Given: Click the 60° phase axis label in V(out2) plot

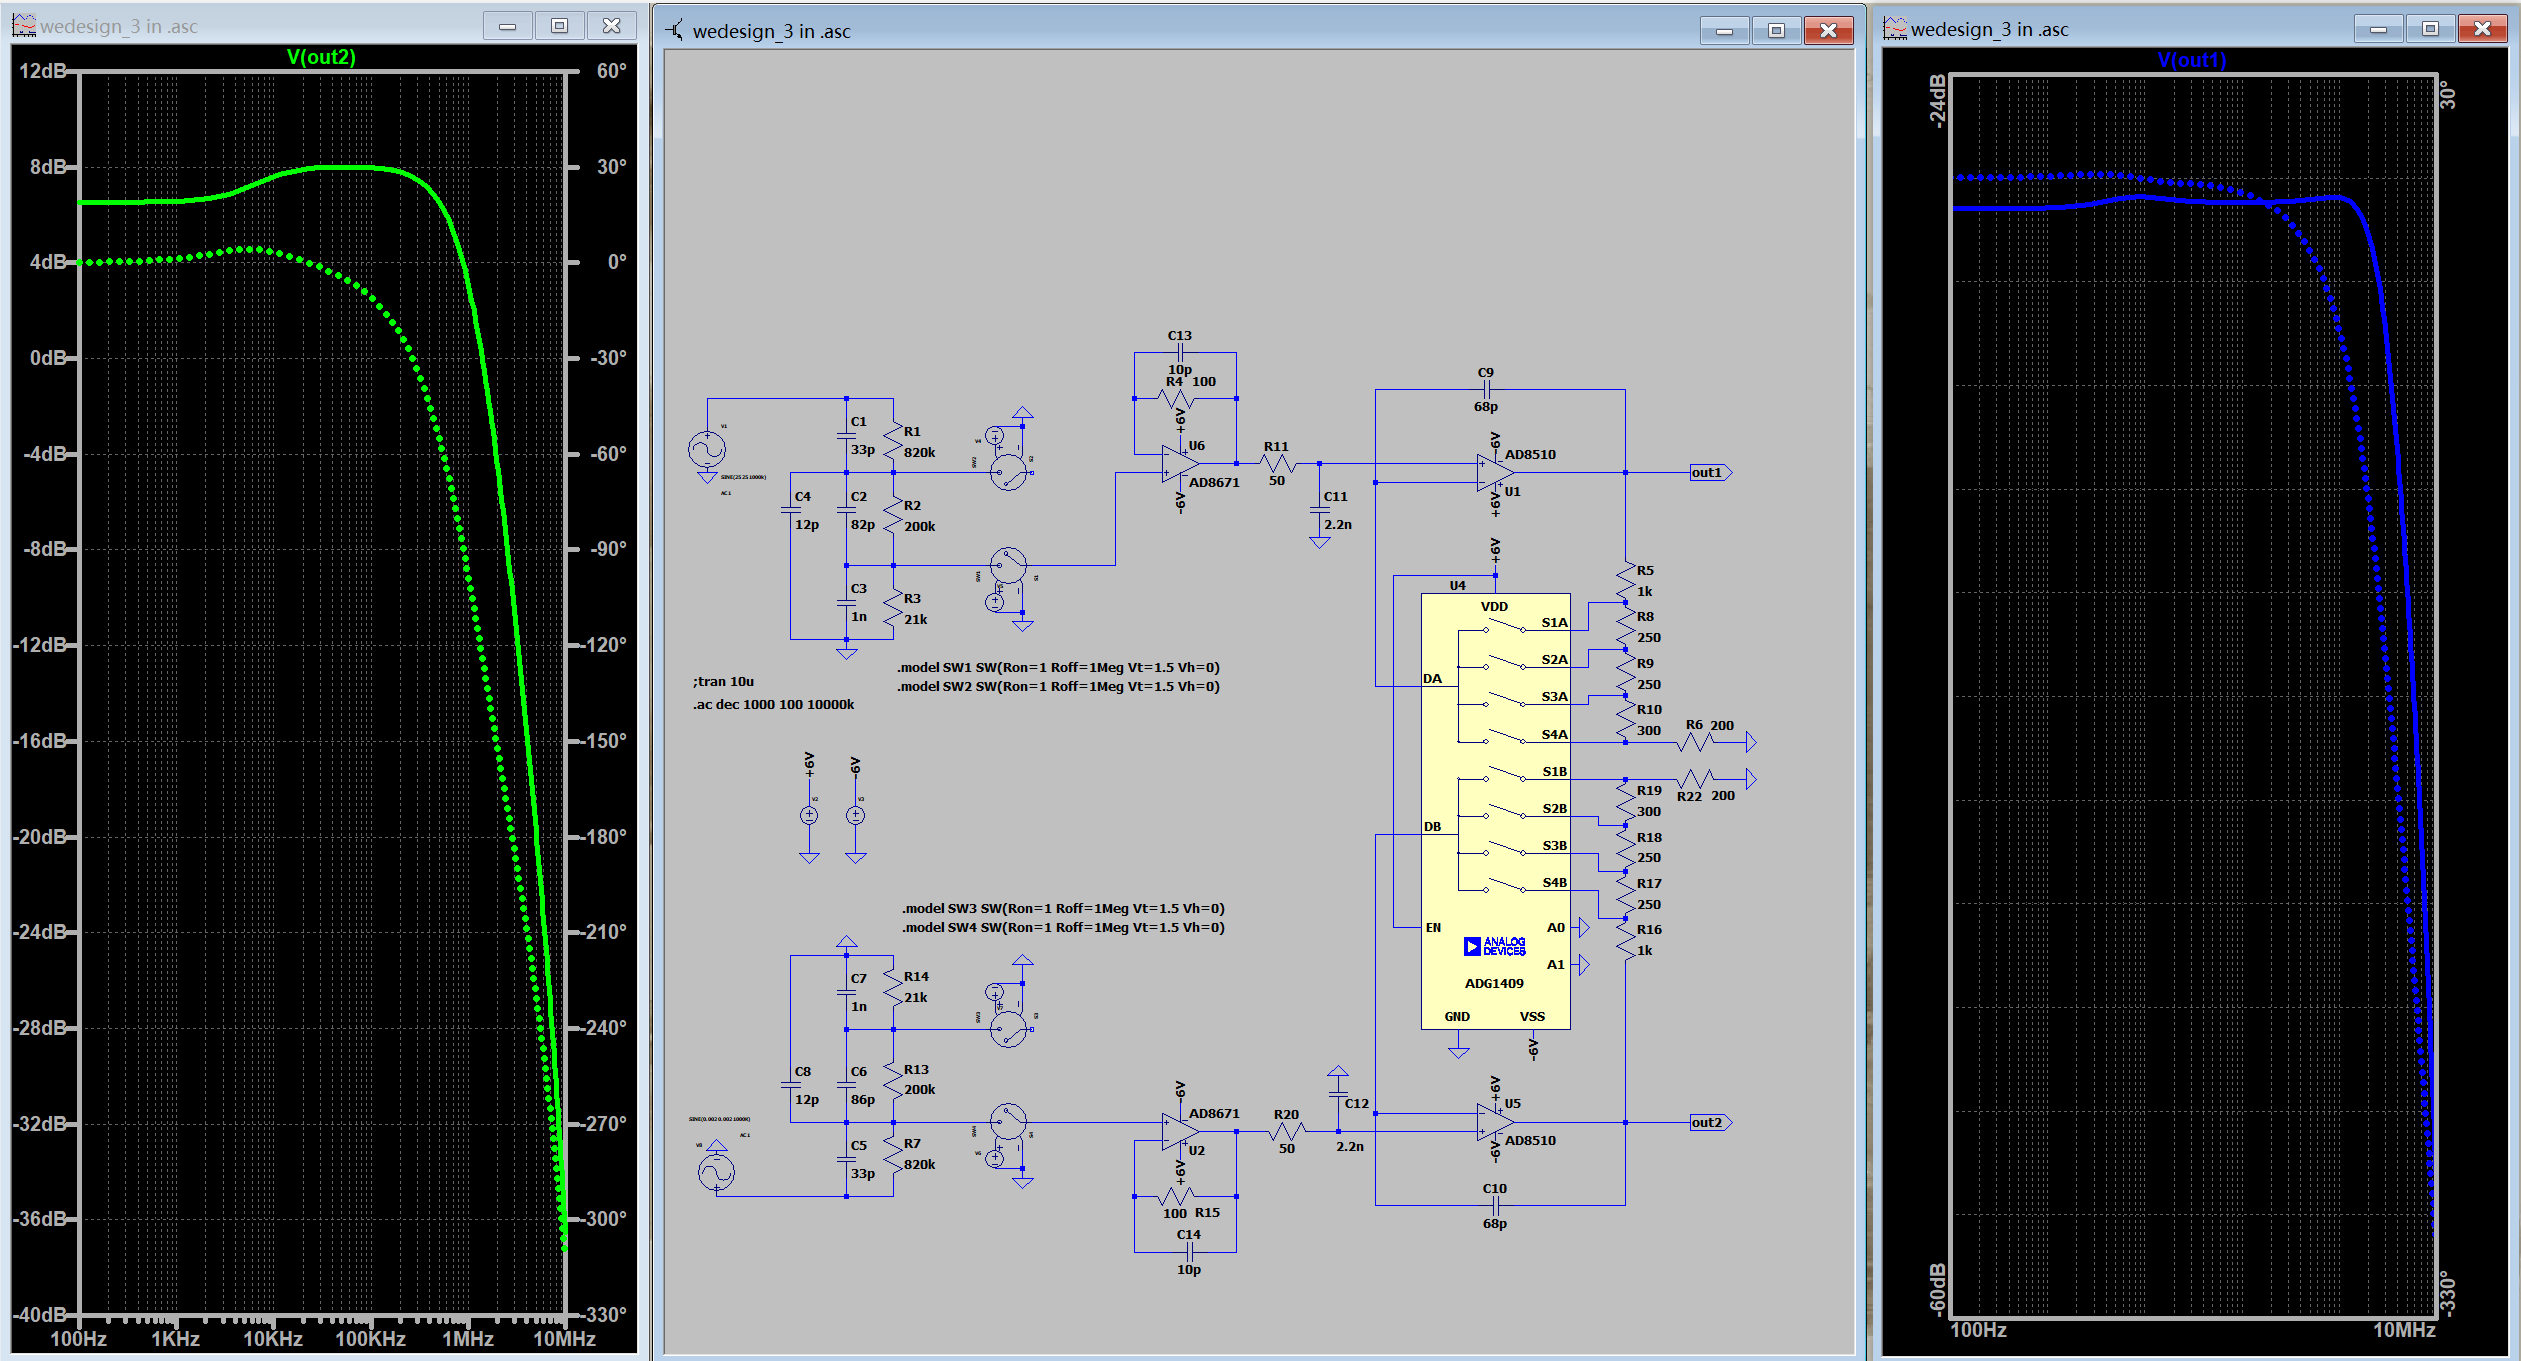Looking at the screenshot, I should 611,71.
